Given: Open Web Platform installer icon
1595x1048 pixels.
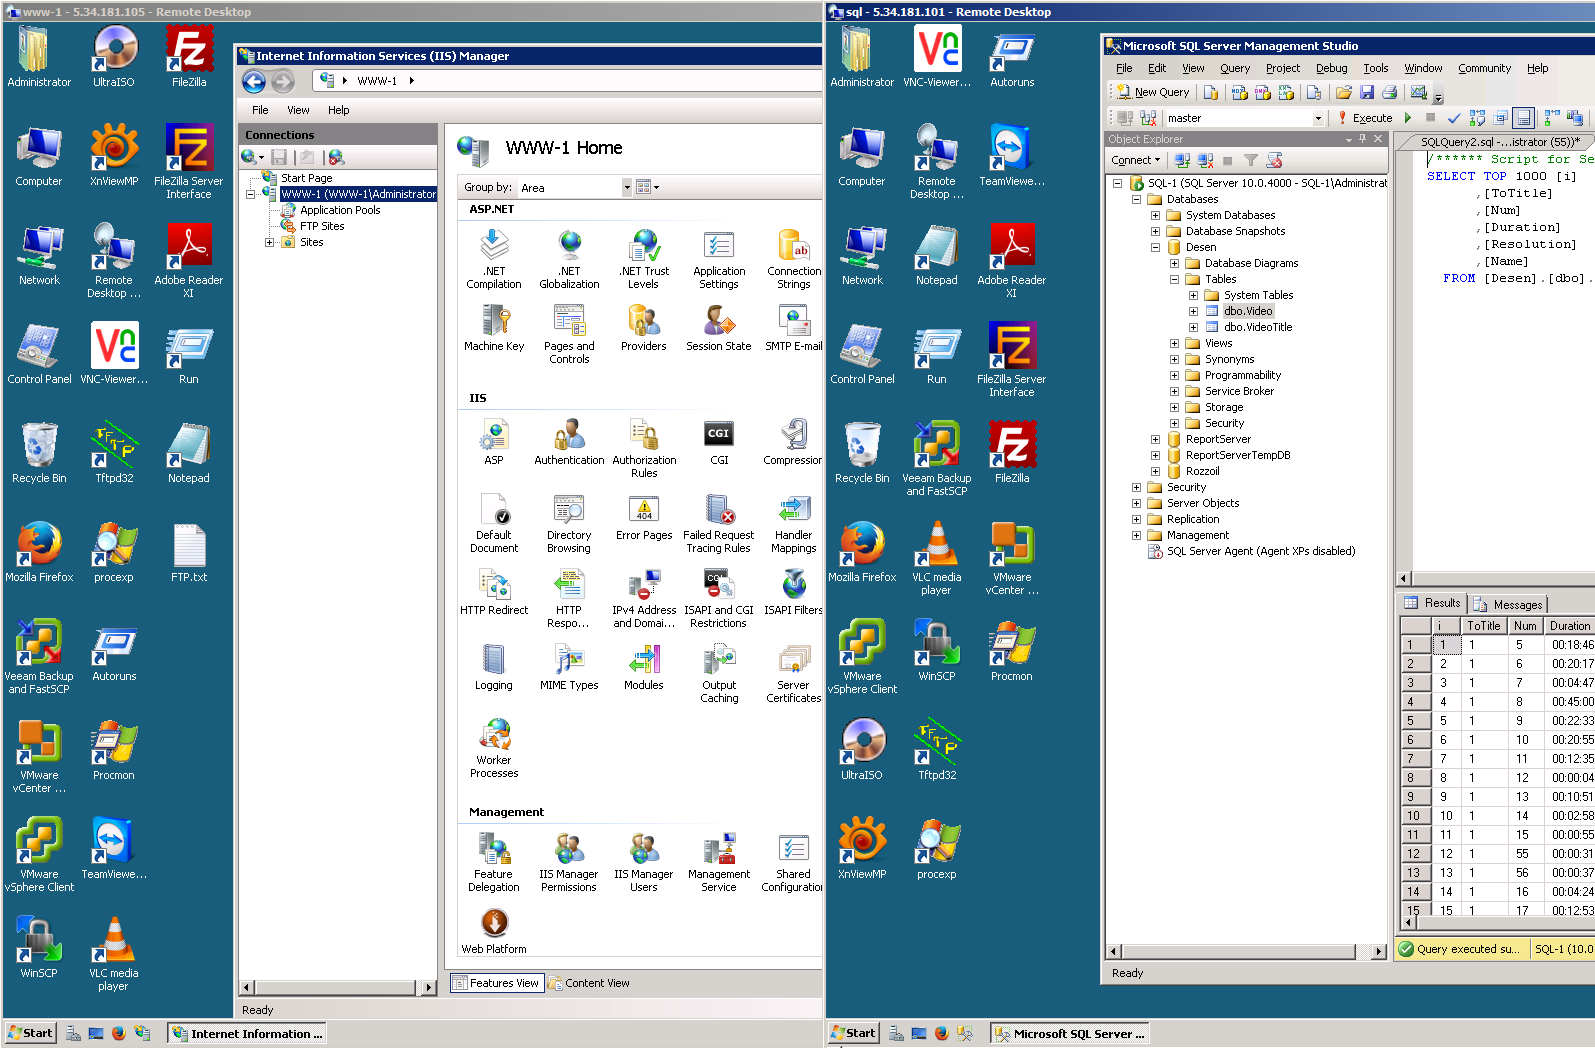Looking at the screenshot, I should (x=494, y=930).
